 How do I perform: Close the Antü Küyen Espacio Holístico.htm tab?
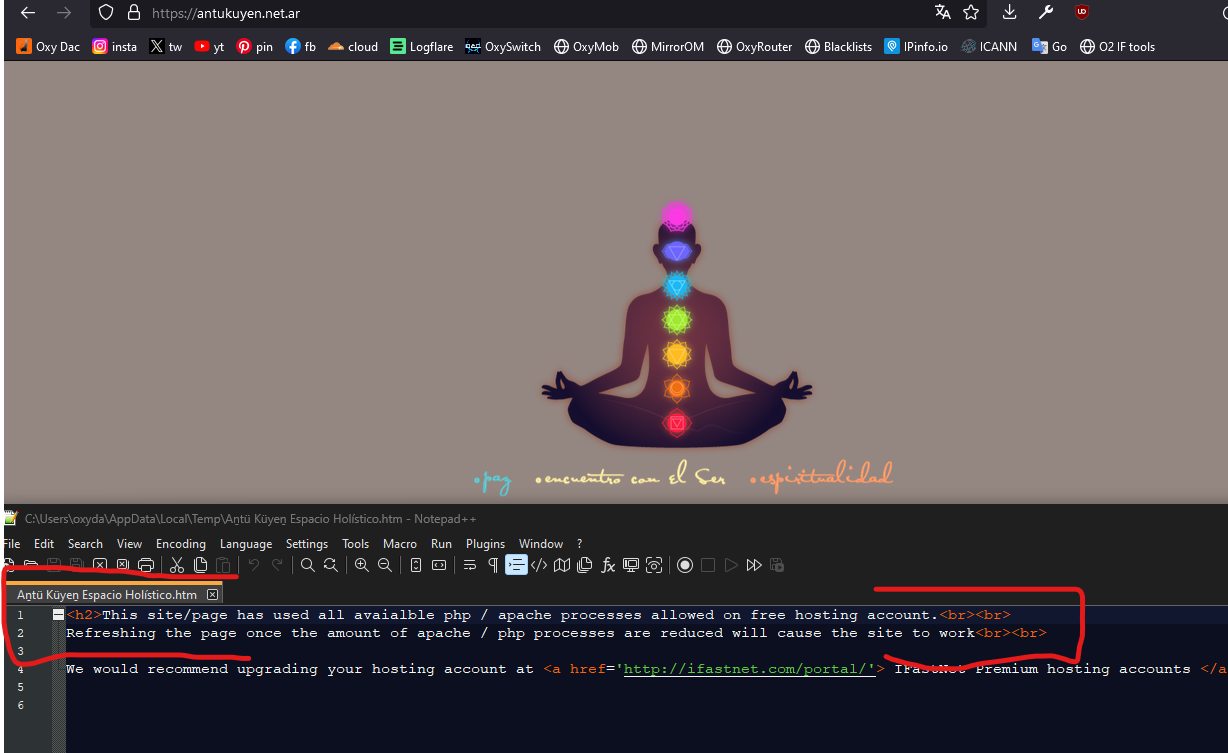(x=212, y=595)
